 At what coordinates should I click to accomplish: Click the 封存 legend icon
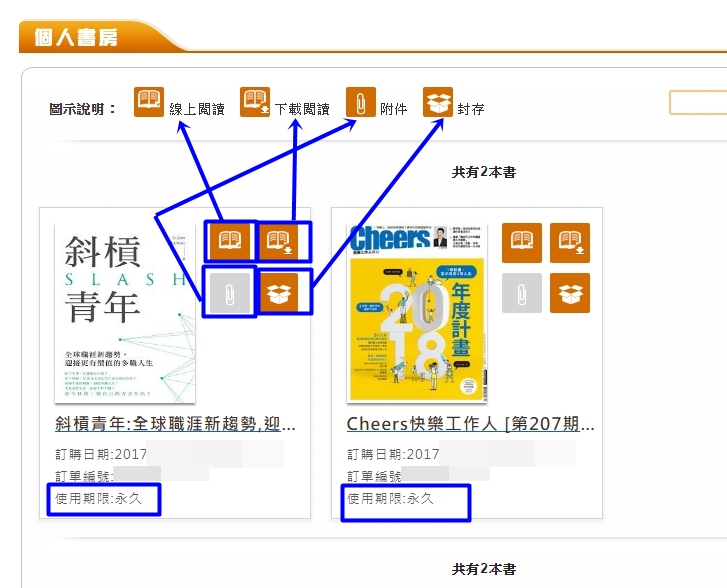point(438,103)
